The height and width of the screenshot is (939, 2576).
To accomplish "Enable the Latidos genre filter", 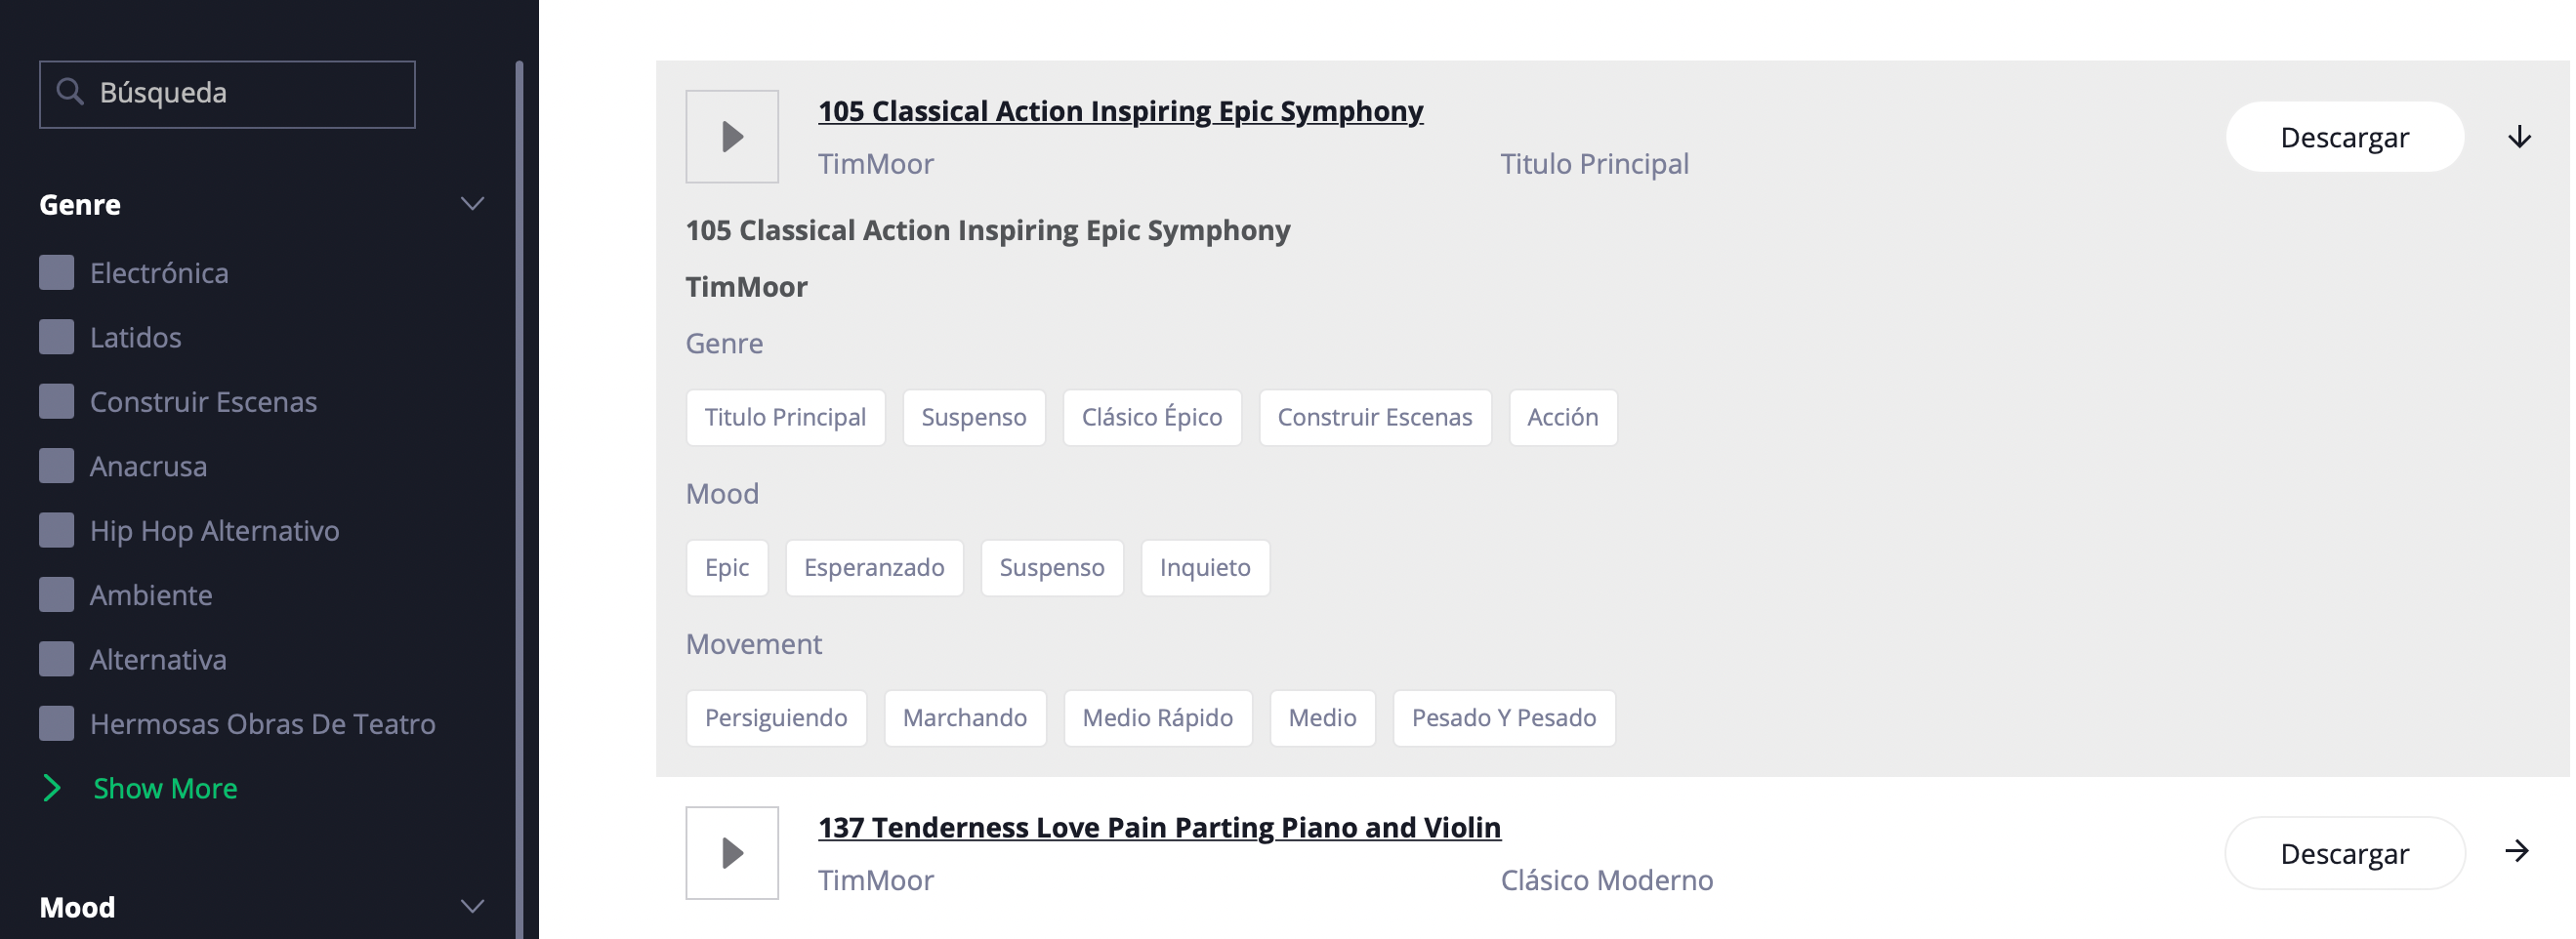I will (56, 337).
